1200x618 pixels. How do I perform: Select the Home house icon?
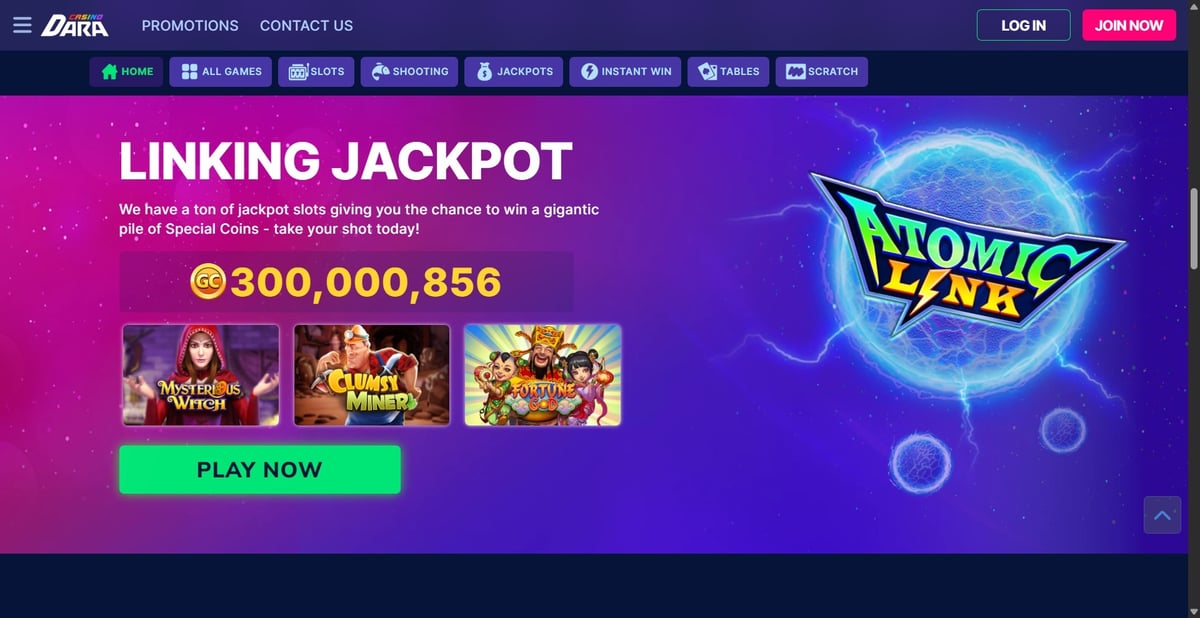(x=110, y=72)
